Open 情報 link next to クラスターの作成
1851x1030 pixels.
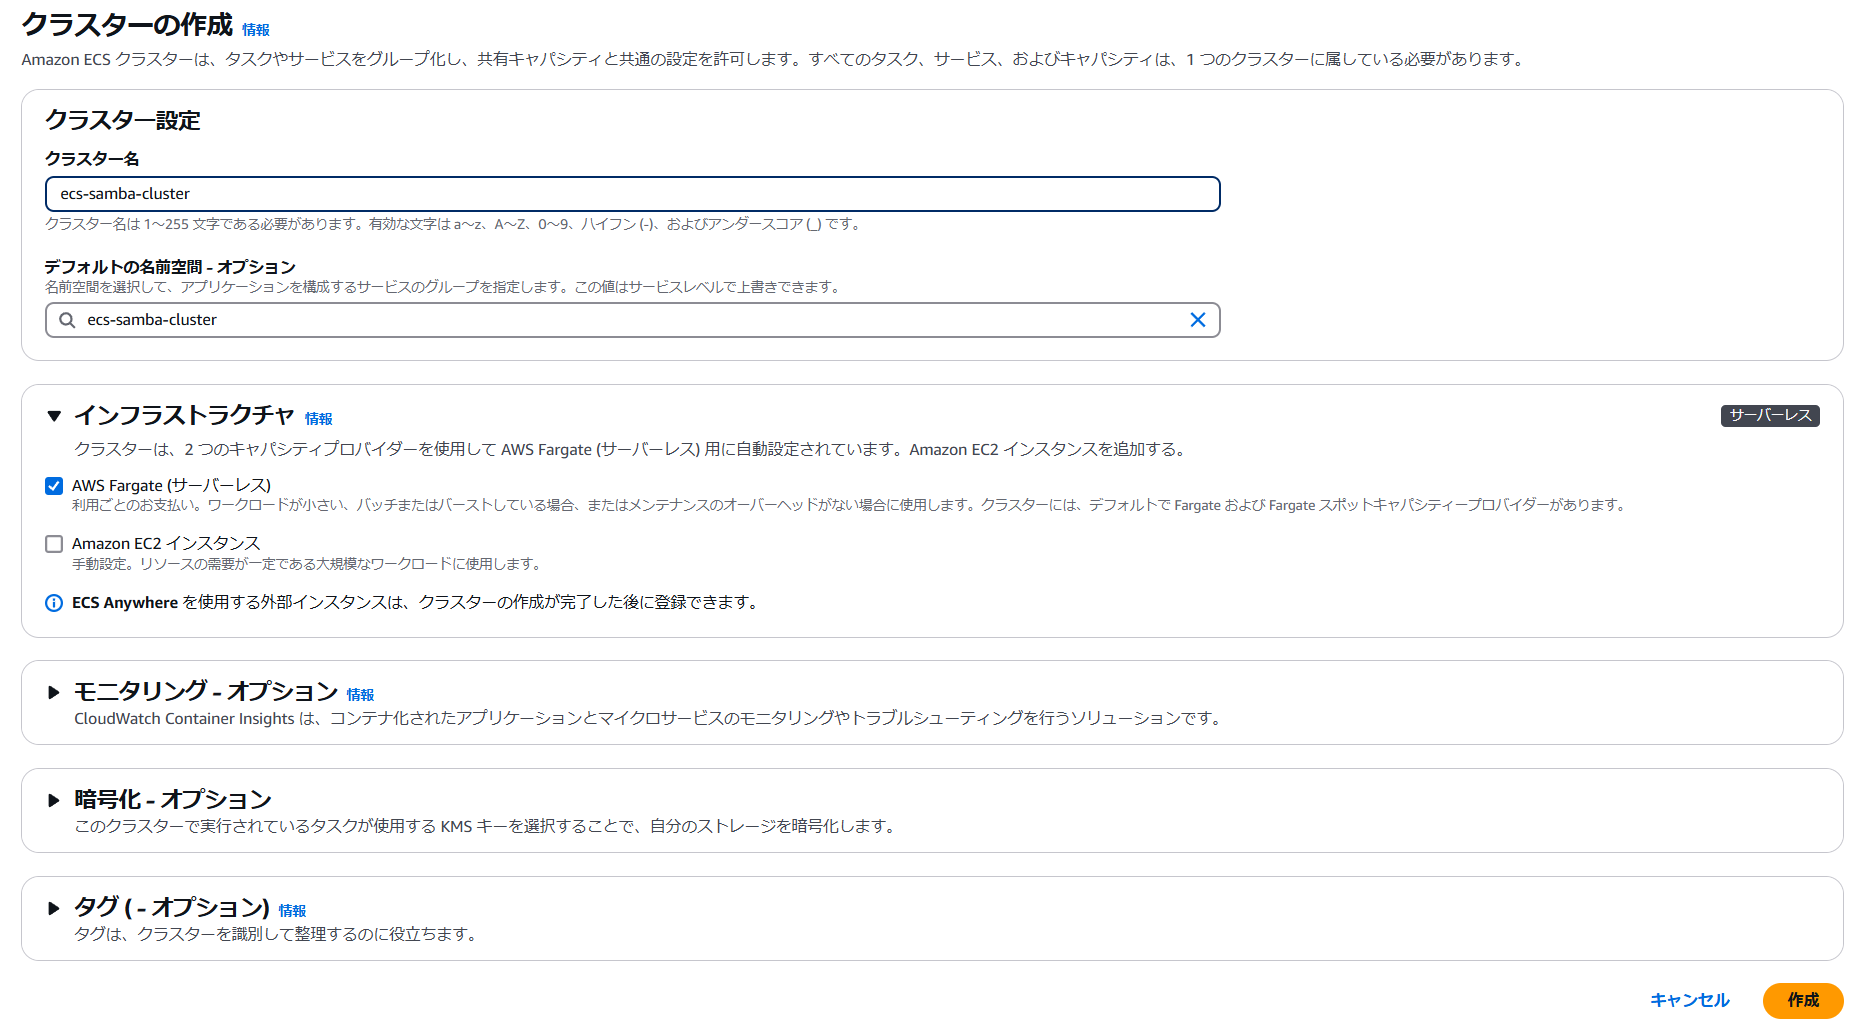[256, 30]
